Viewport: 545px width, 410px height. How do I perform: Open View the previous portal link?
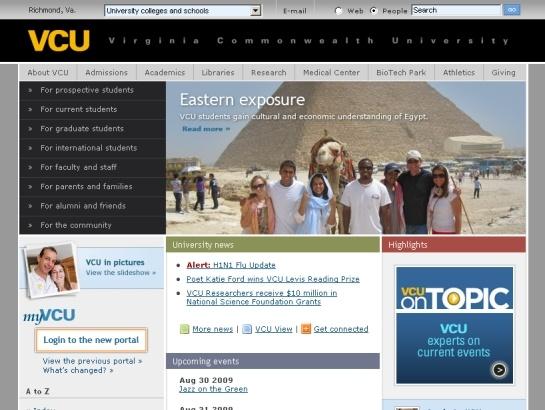click(x=92, y=361)
